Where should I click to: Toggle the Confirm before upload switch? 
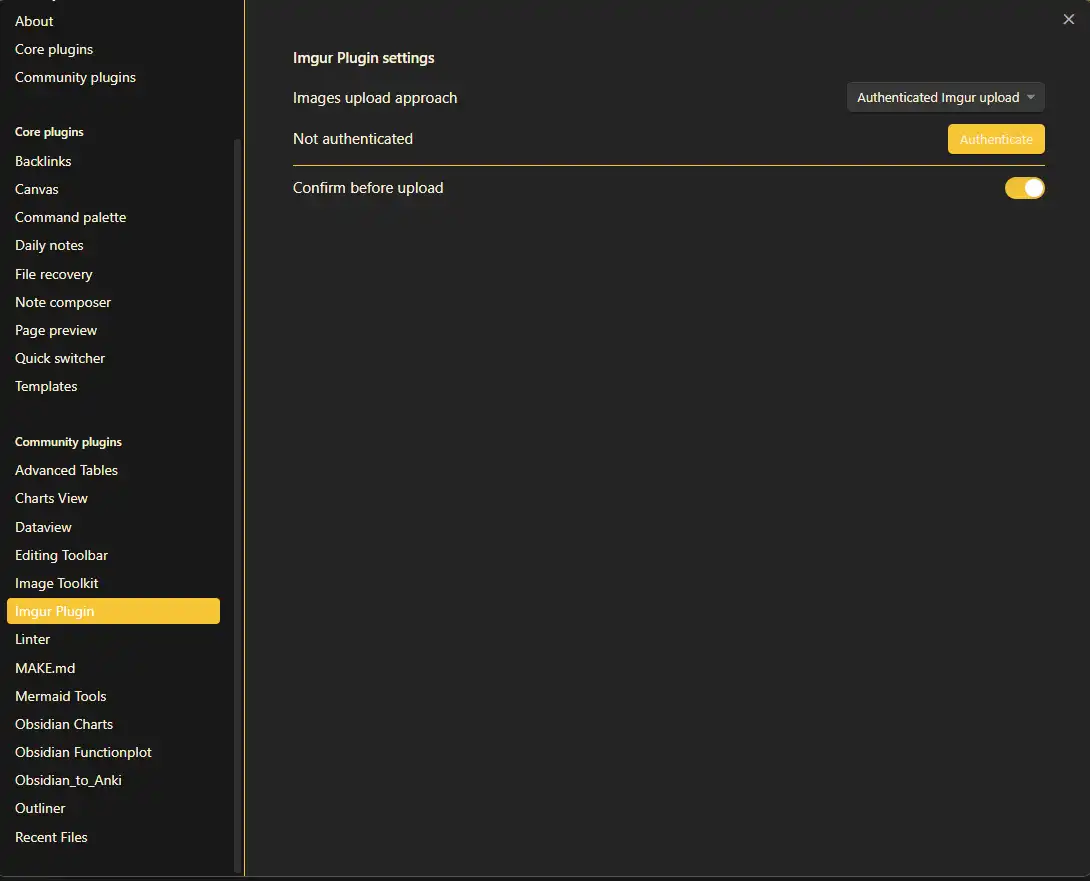(x=1024, y=188)
